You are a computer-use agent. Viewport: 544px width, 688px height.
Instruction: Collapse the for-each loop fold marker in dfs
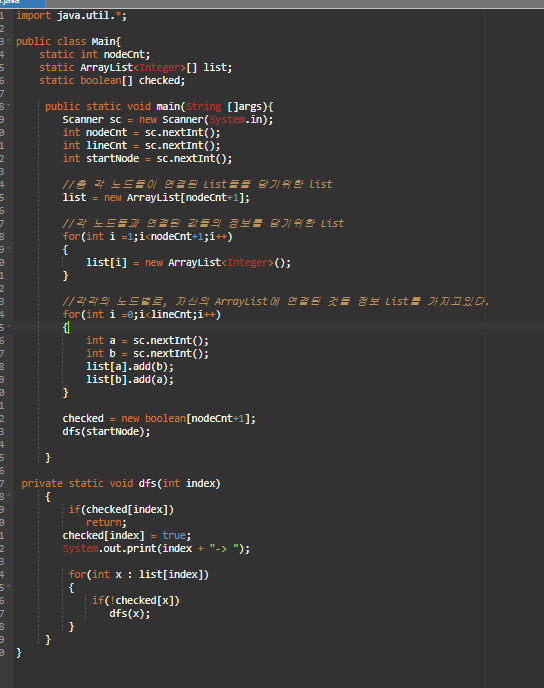tap(8, 586)
